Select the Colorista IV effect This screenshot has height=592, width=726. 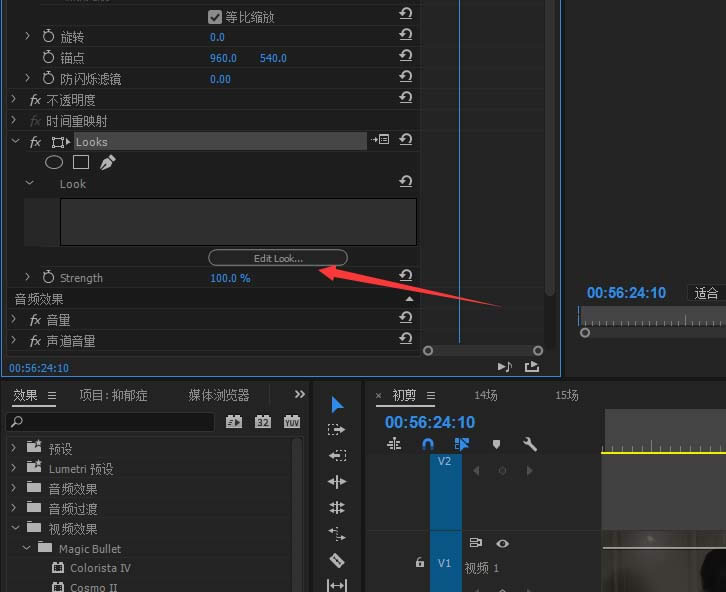point(100,568)
